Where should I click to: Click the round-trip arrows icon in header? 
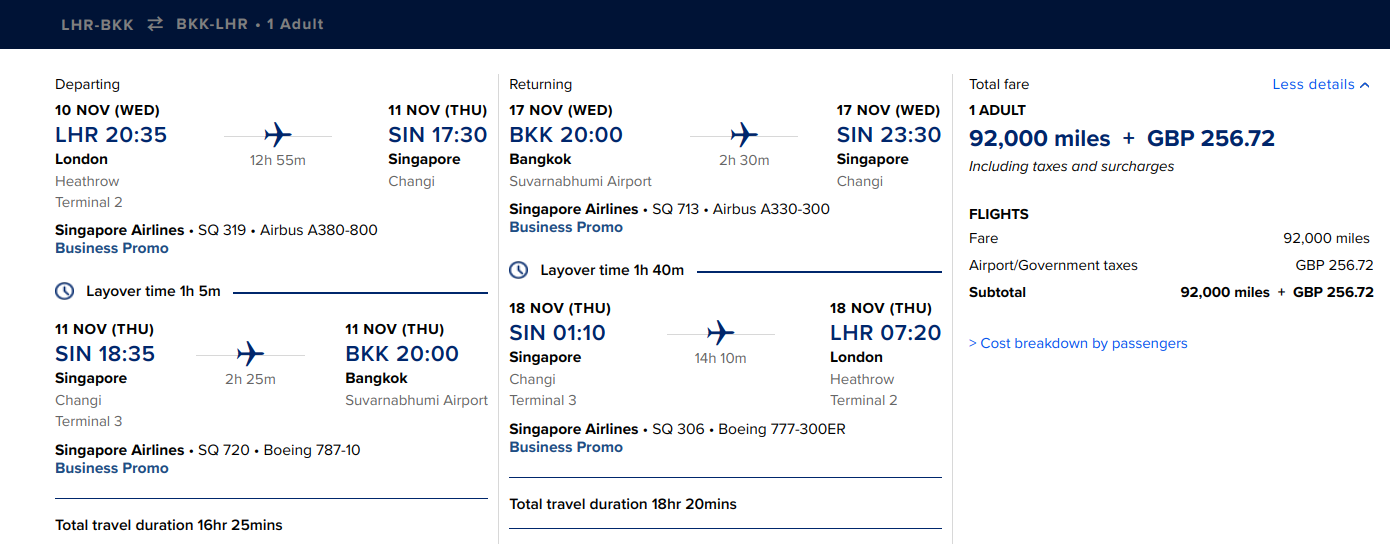point(155,24)
